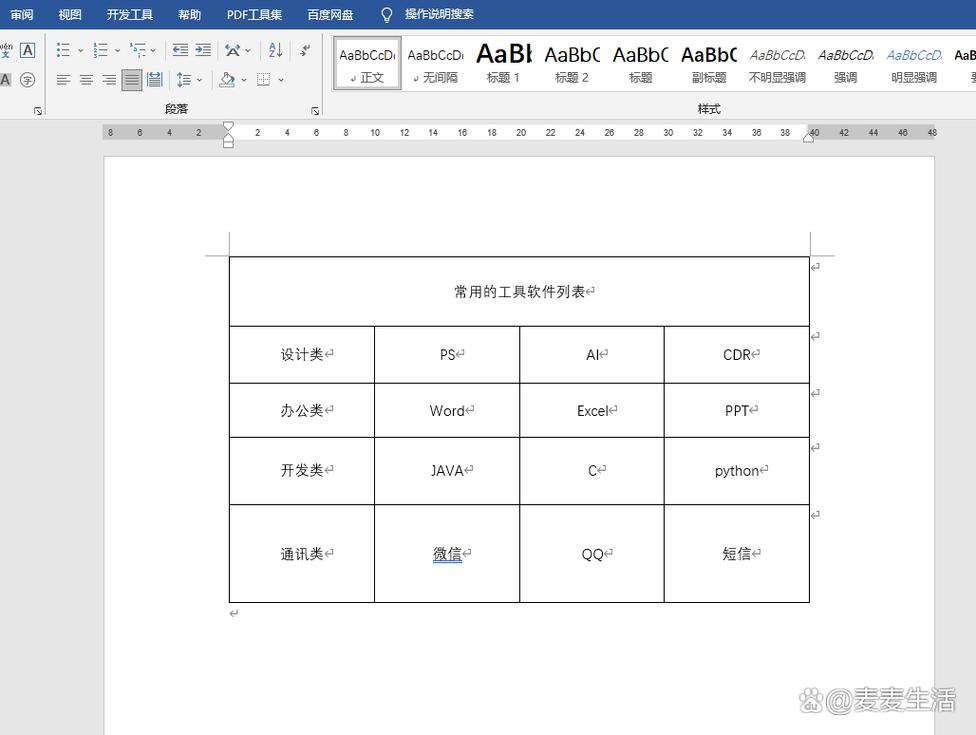Image resolution: width=976 pixels, height=735 pixels.
Task: Select the 帮助 tab
Action: pos(189,14)
